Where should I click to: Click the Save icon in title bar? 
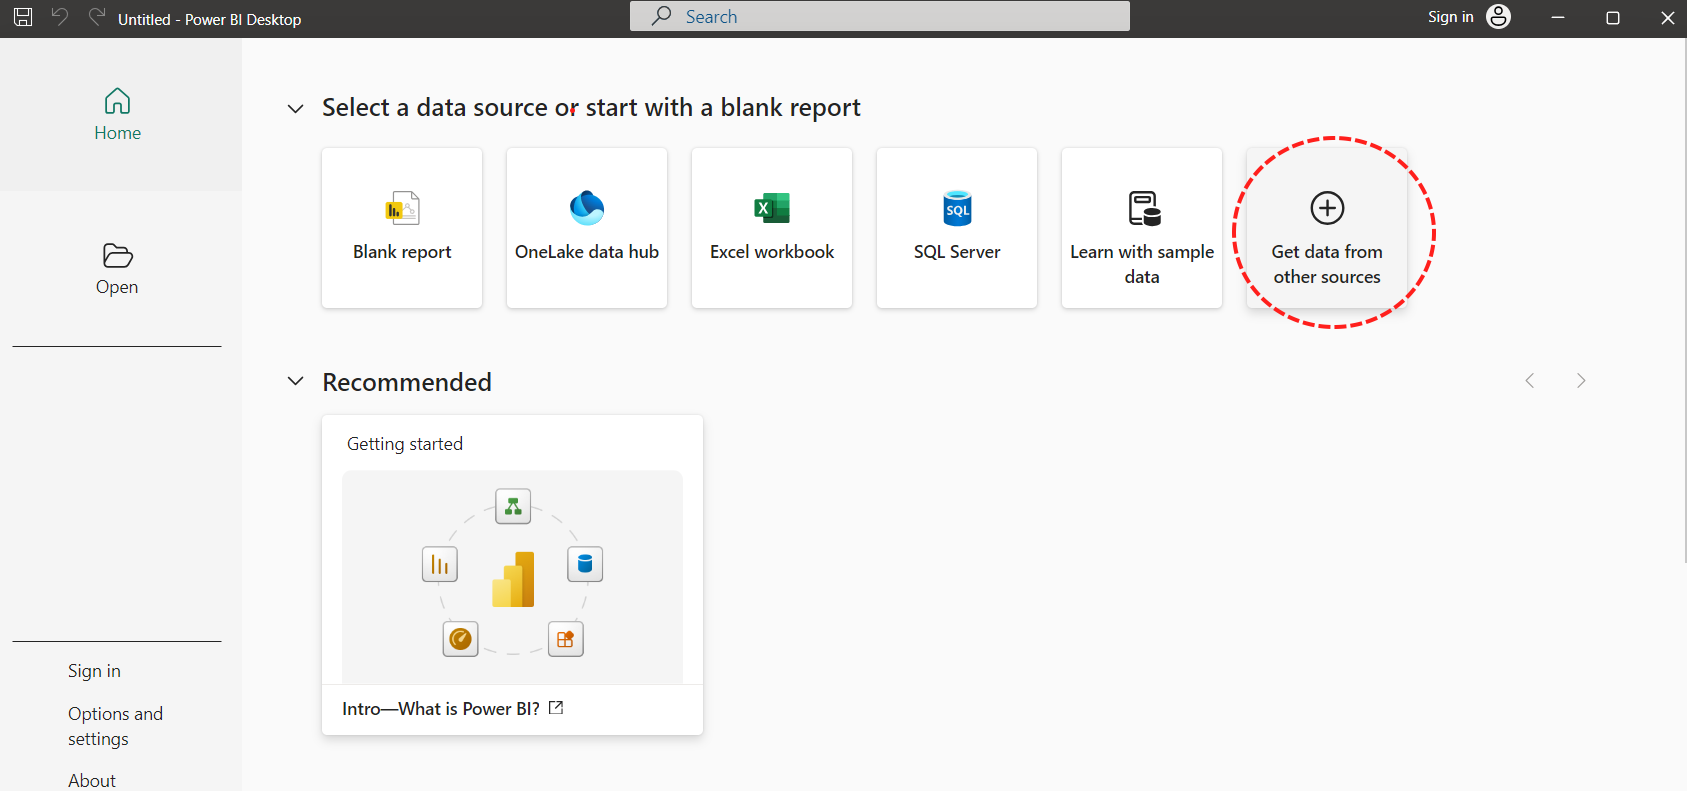(x=23, y=18)
